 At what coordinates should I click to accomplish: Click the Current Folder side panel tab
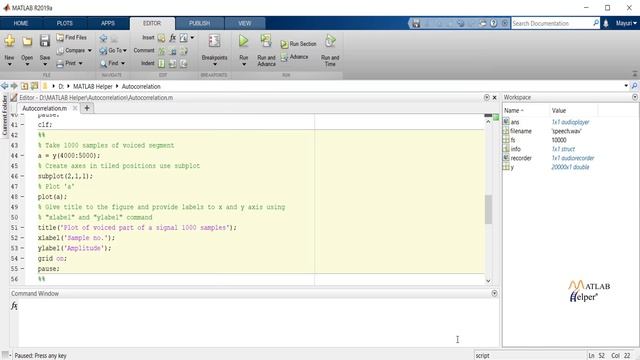coord(4,116)
